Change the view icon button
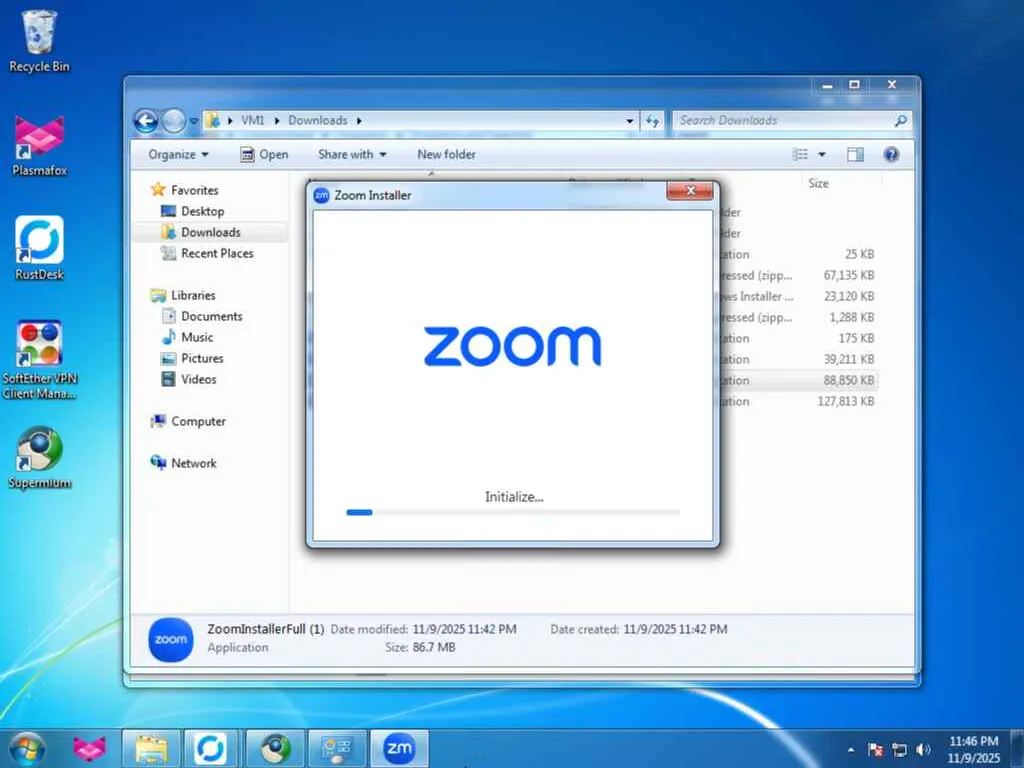1024x768 pixels. [800, 154]
